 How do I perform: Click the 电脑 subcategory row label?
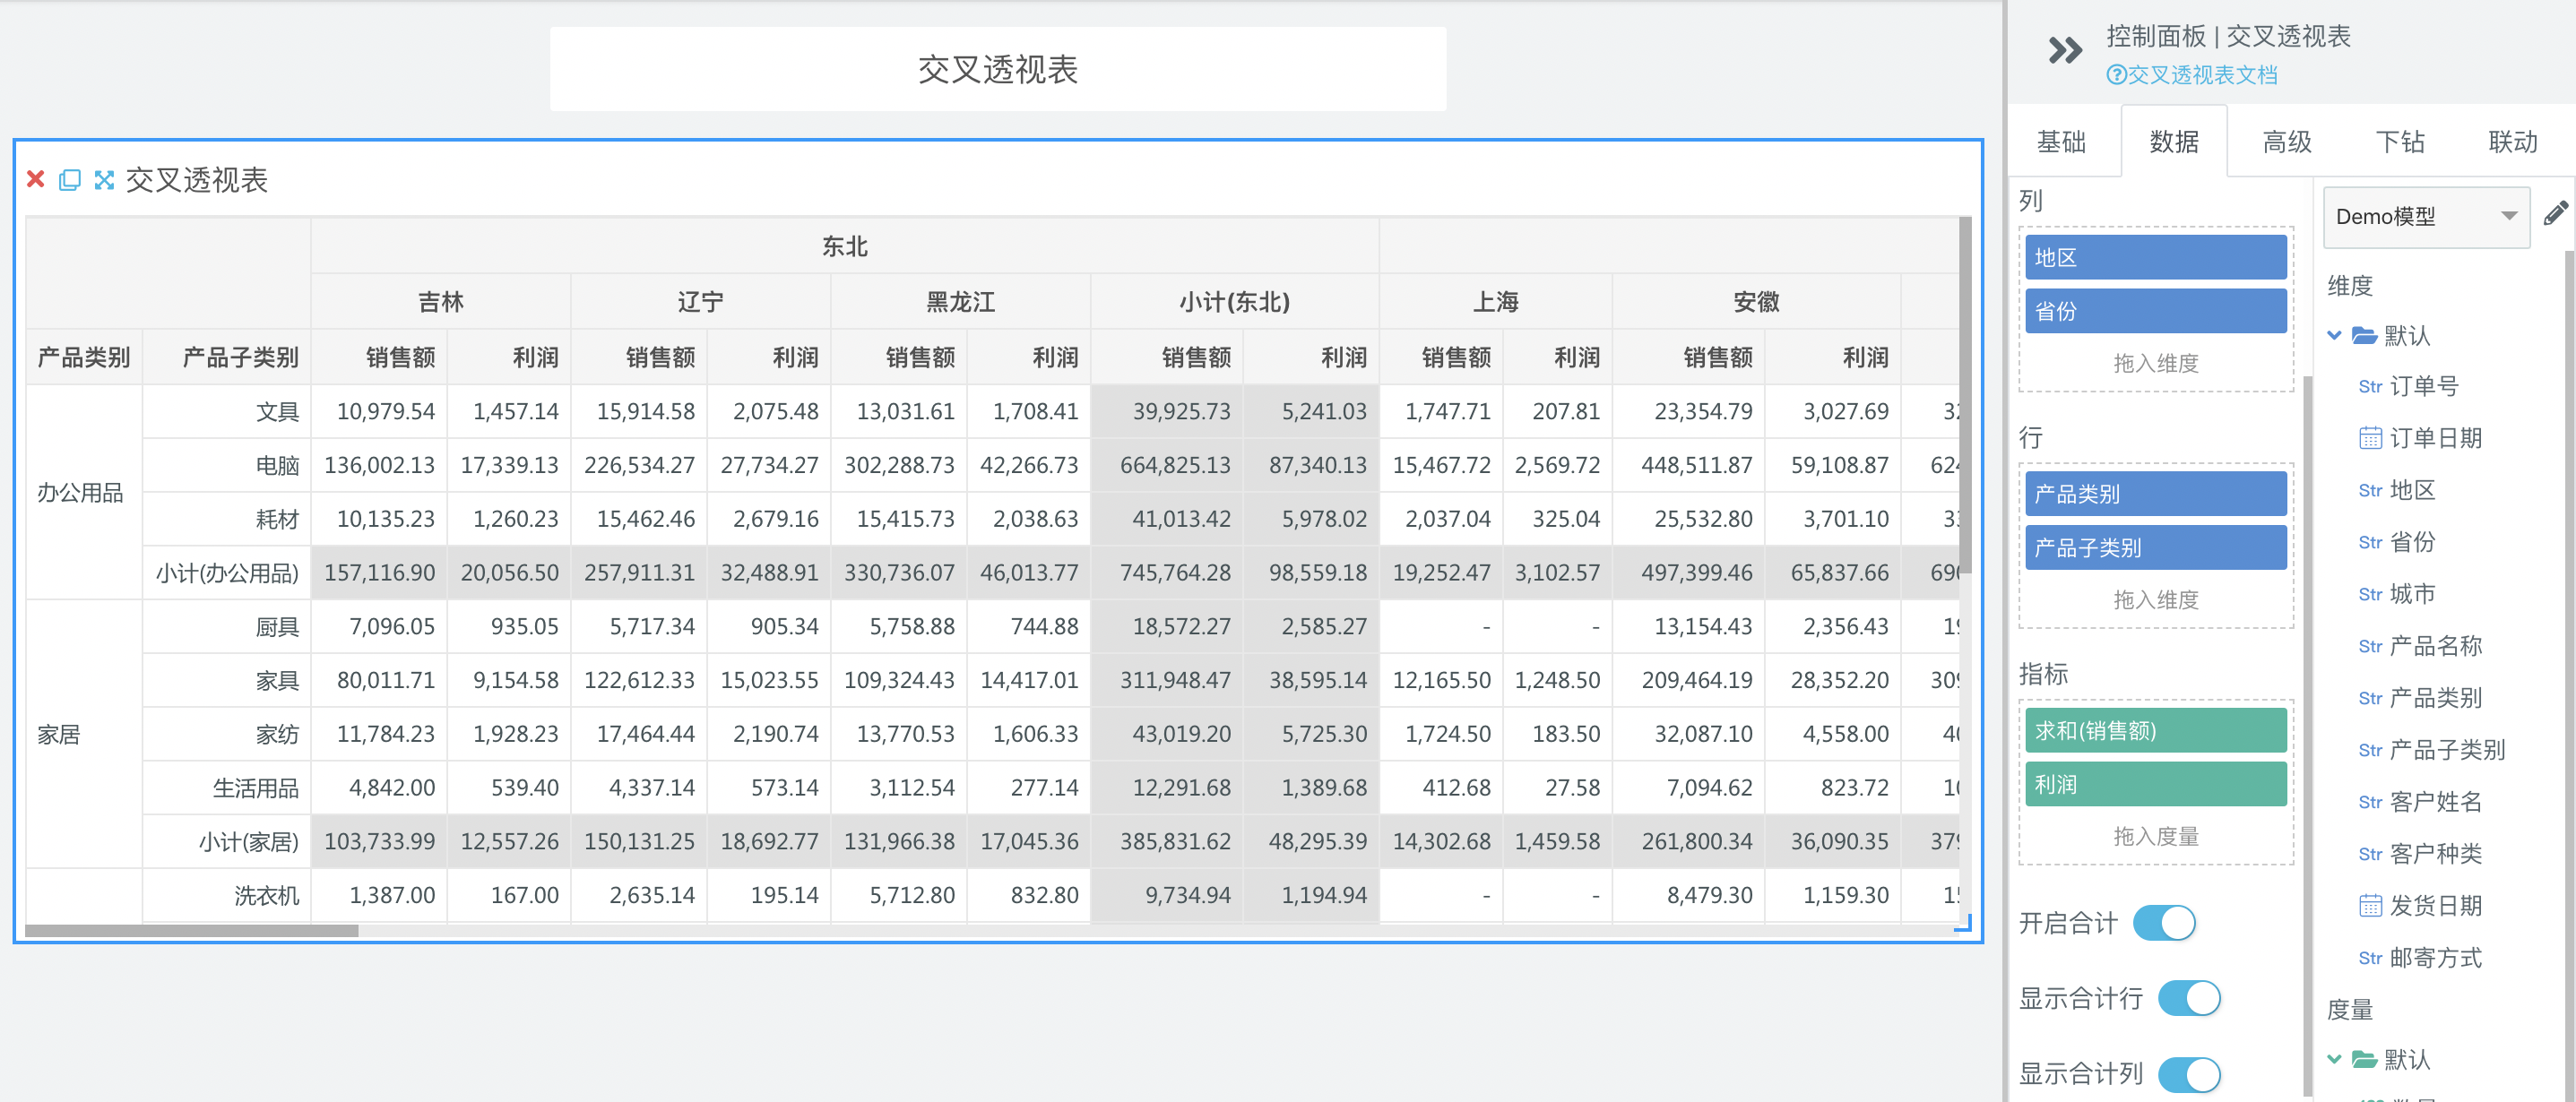pos(227,465)
